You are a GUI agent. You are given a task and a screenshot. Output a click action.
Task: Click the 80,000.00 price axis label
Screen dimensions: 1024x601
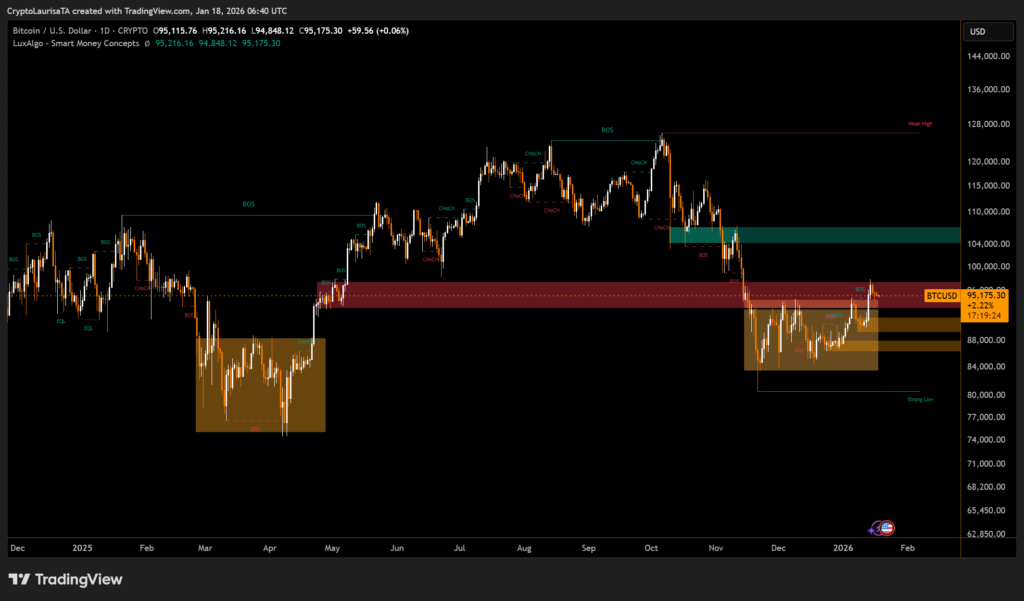[x=985, y=395]
